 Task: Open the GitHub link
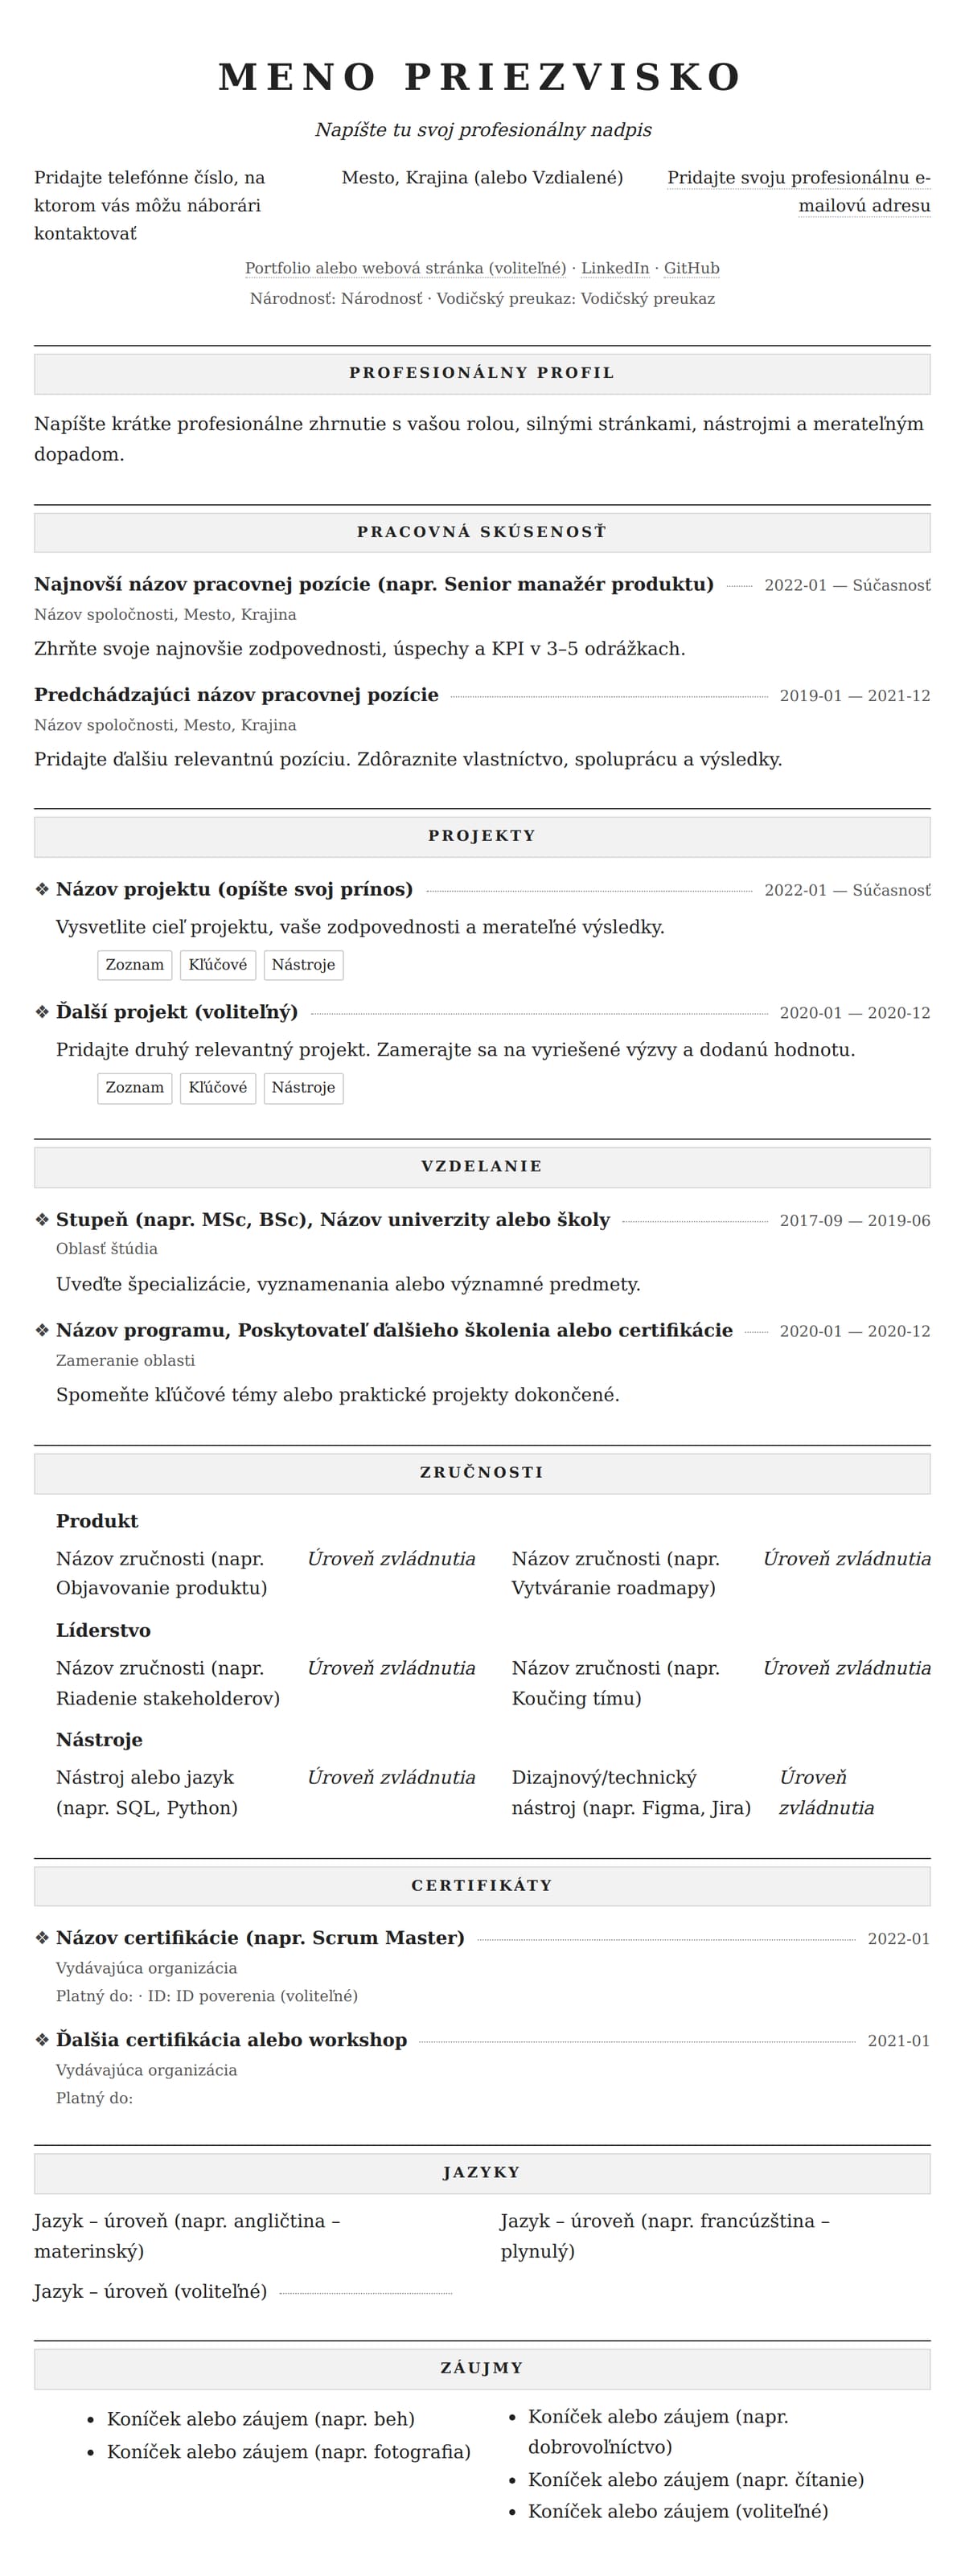click(691, 268)
